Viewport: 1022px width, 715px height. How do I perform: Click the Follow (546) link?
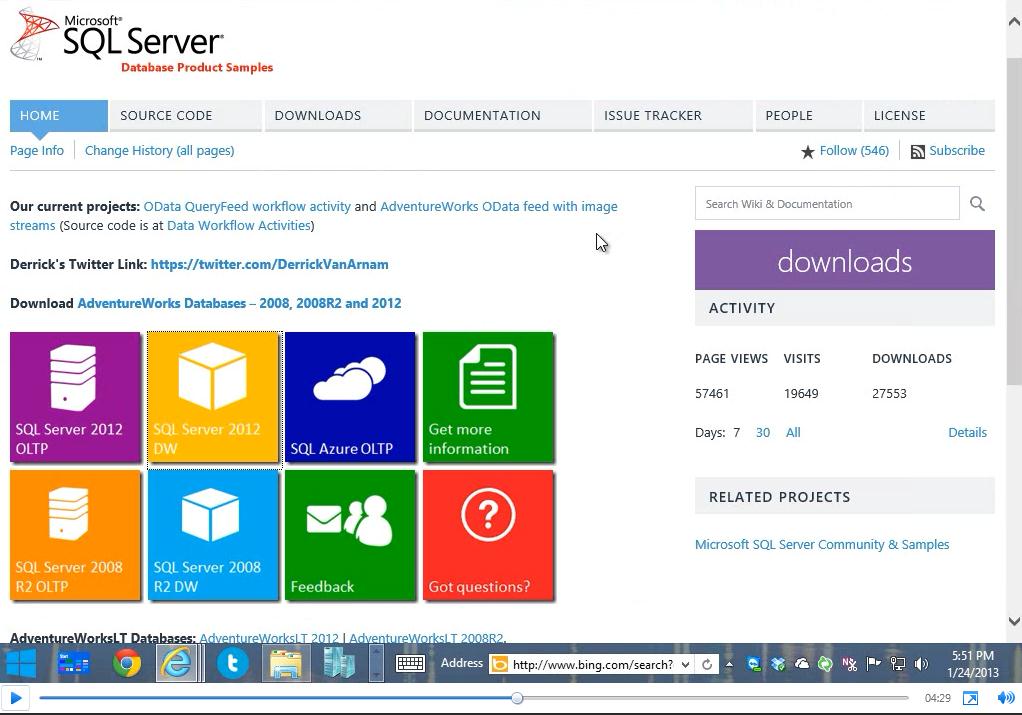[854, 151]
